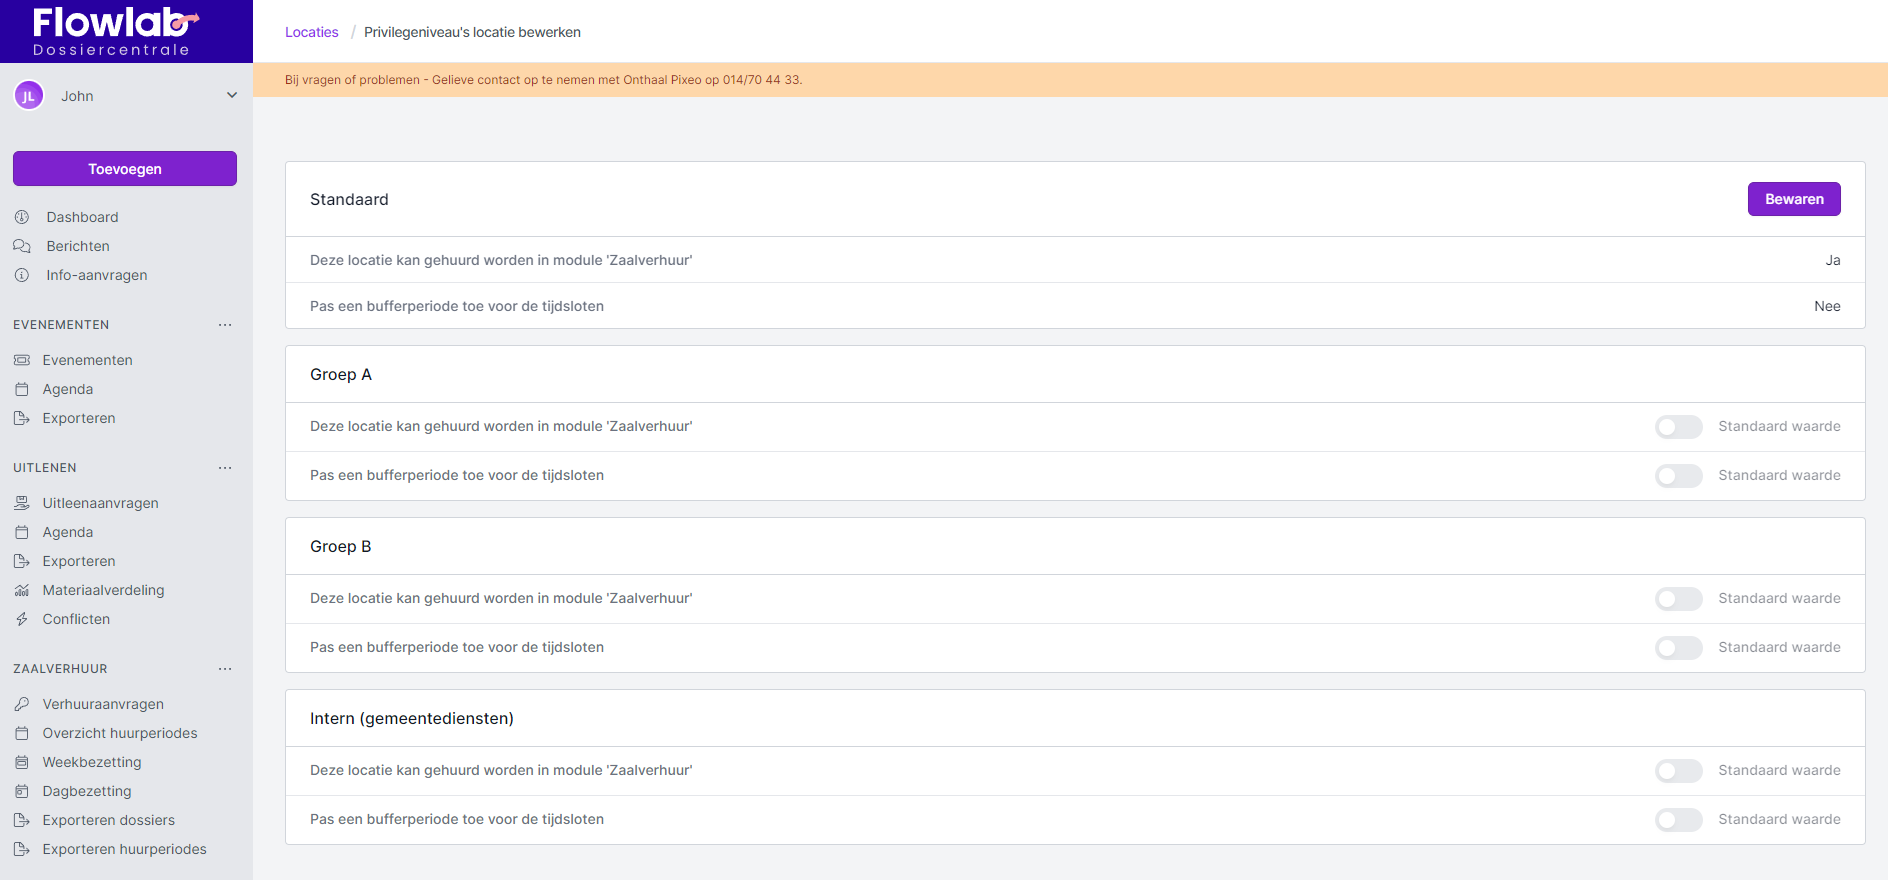The width and height of the screenshot is (1888, 880).
Task: Click the Materiaalverdeling icon
Action: pos(22,590)
